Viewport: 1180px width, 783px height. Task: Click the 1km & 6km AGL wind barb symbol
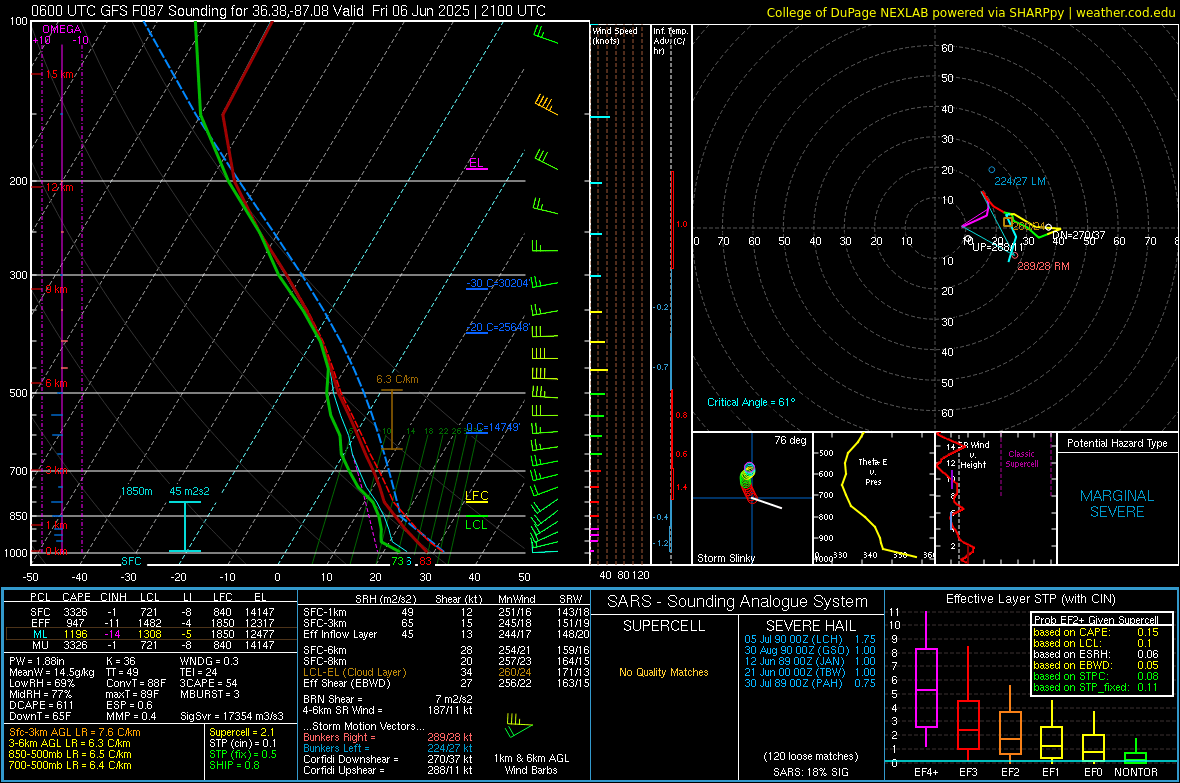coord(519,724)
